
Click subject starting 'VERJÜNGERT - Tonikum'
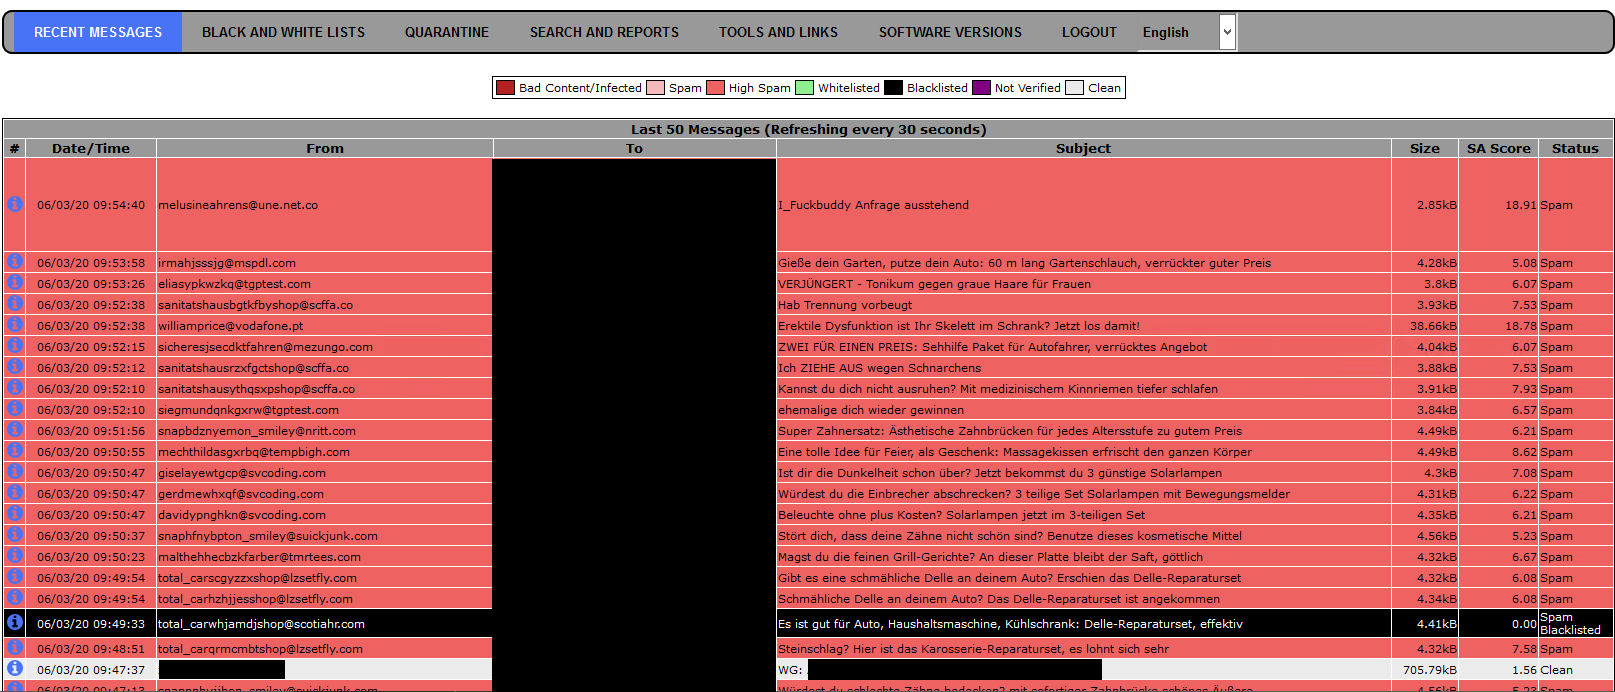coord(934,284)
